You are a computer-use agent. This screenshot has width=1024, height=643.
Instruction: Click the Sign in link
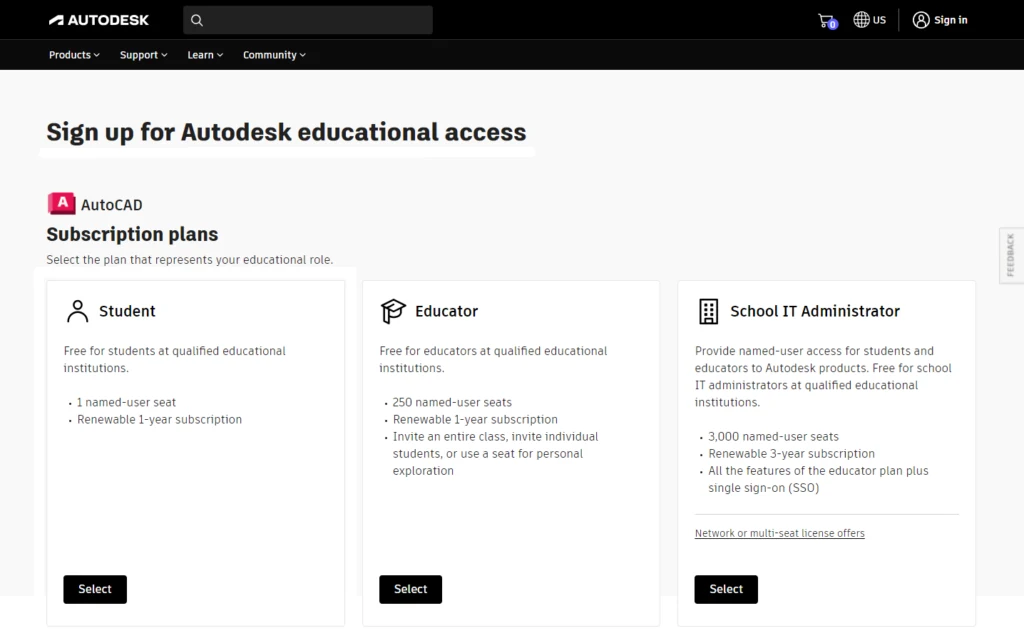[951, 20]
